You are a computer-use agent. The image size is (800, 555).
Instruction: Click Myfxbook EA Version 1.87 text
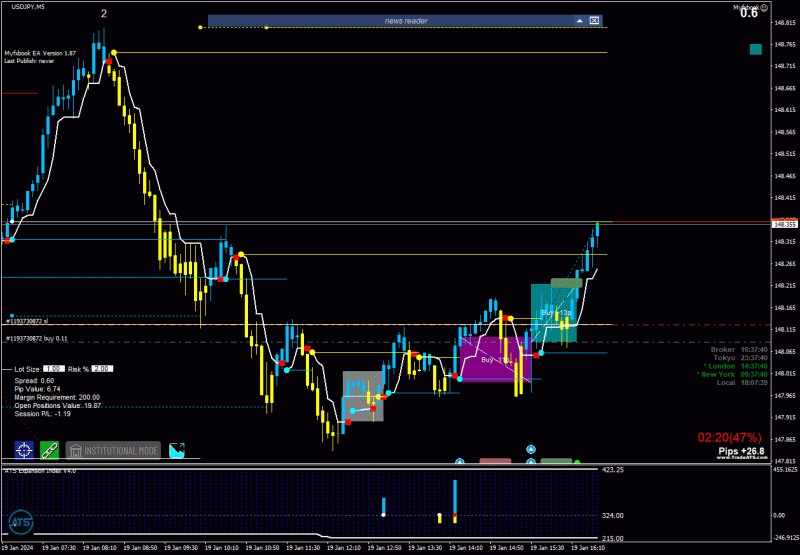40,53
